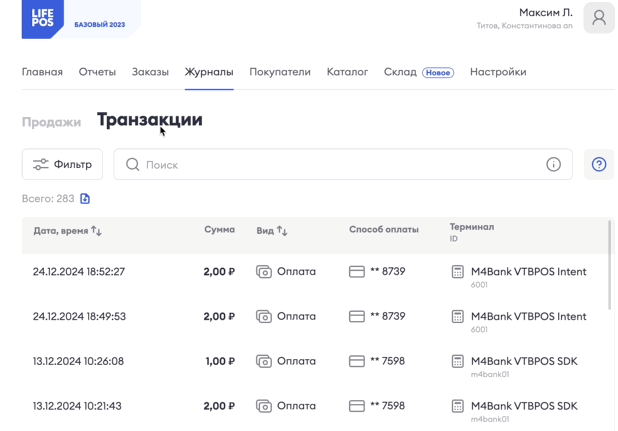618x431 pixels.
Task: Select the Транзакции heading tab
Action: 150,120
